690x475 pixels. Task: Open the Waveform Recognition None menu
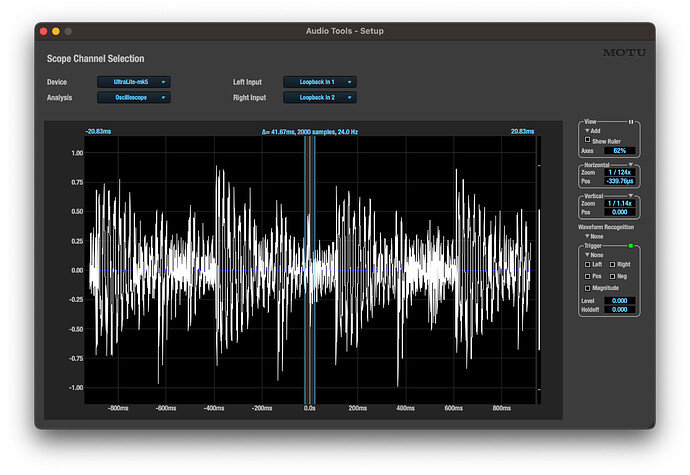pyautogui.click(x=592, y=236)
